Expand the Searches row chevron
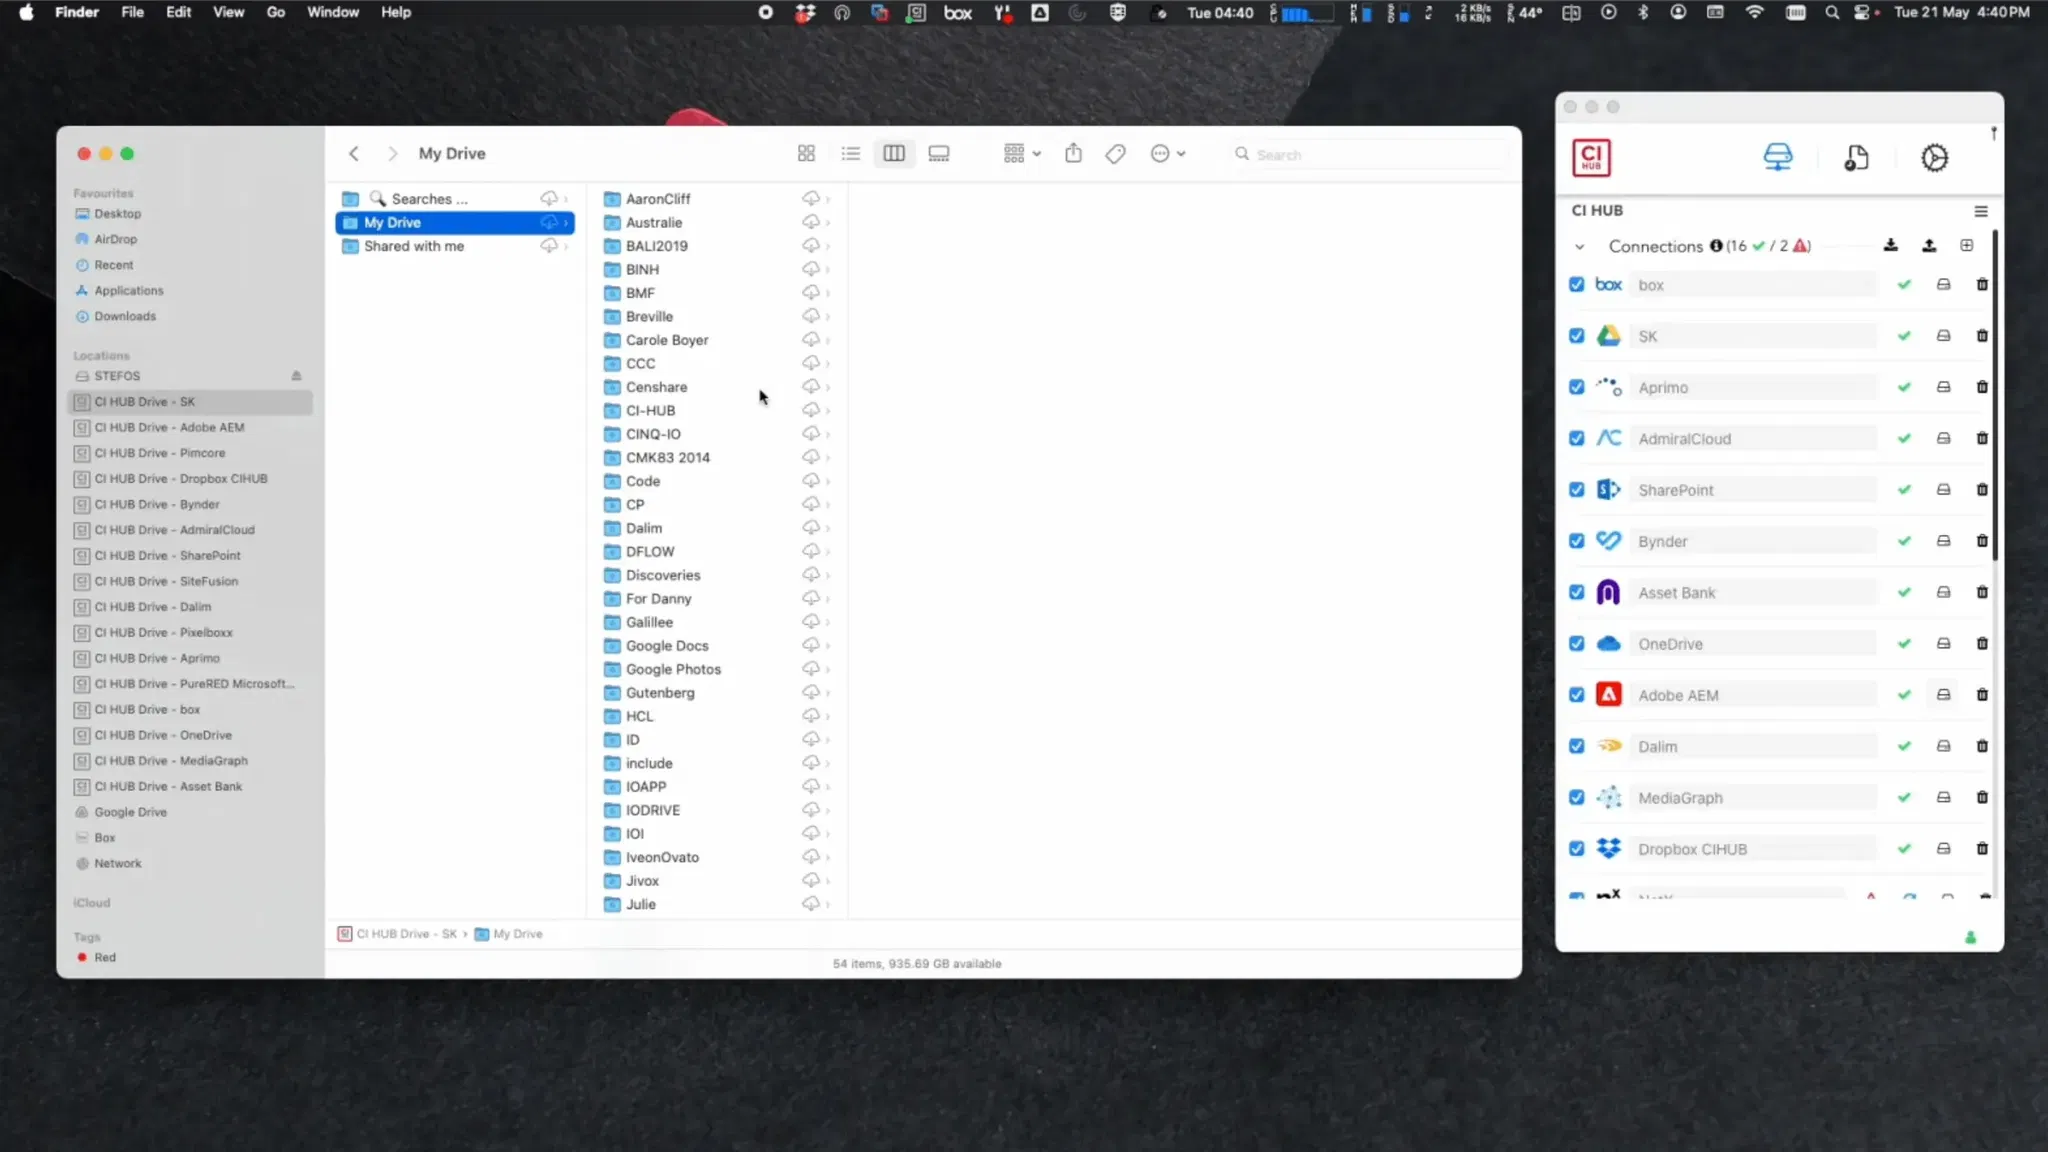This screenshot has height=1152, width=2048. coord(566,198)
